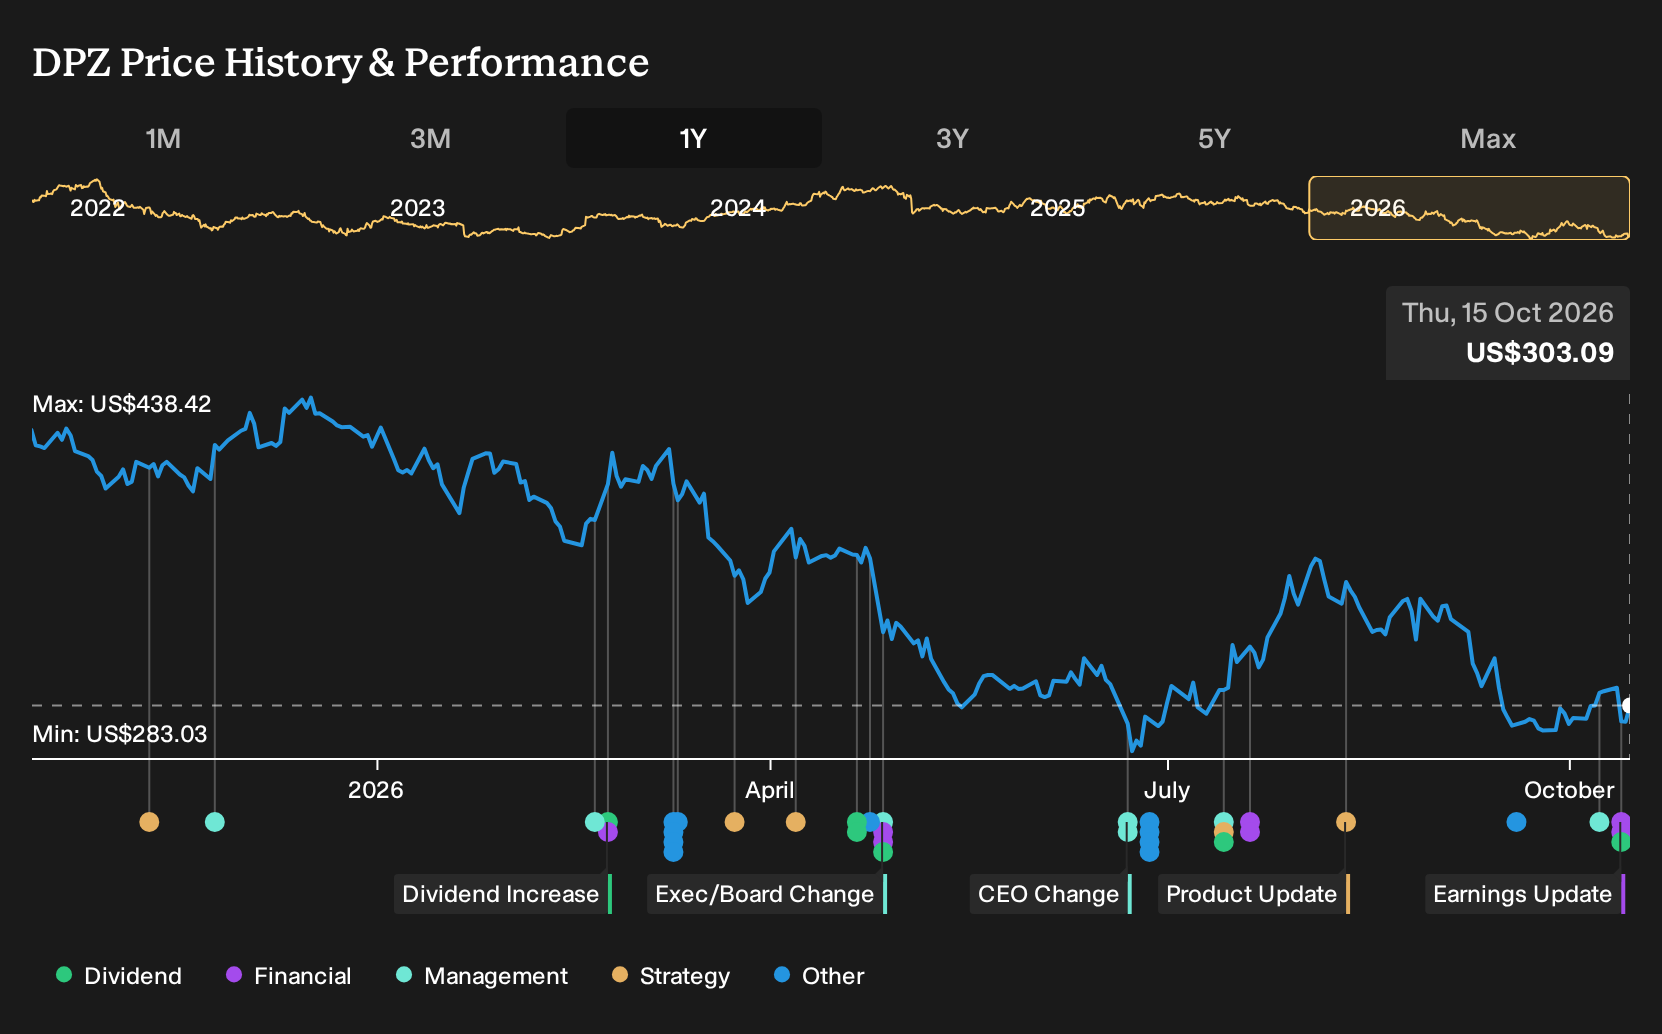Open the CEO Change event label
1662x1034 pixels.
tap(1051, 894)
